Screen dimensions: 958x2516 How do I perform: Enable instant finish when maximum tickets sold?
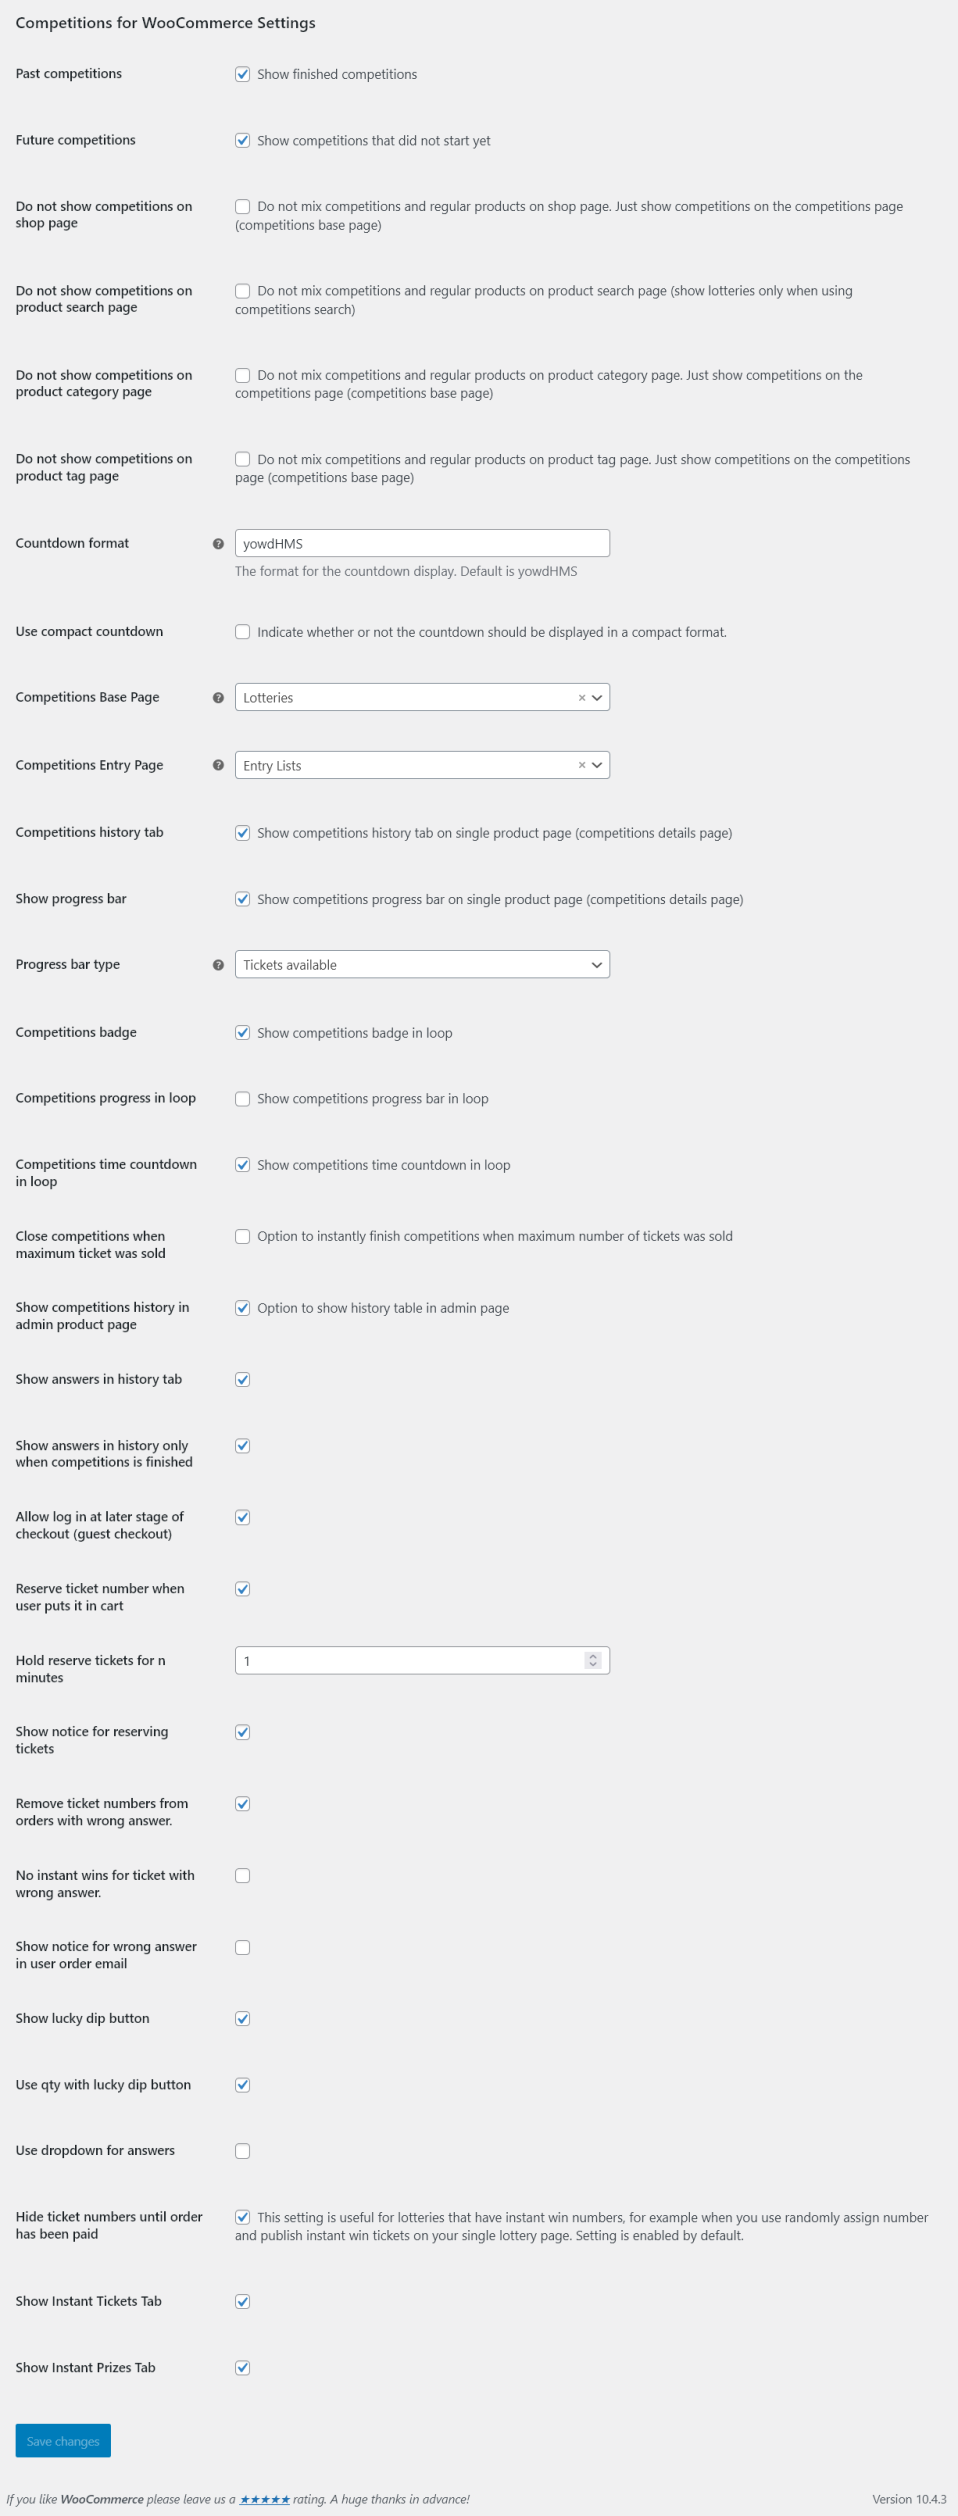[243, 1236]
